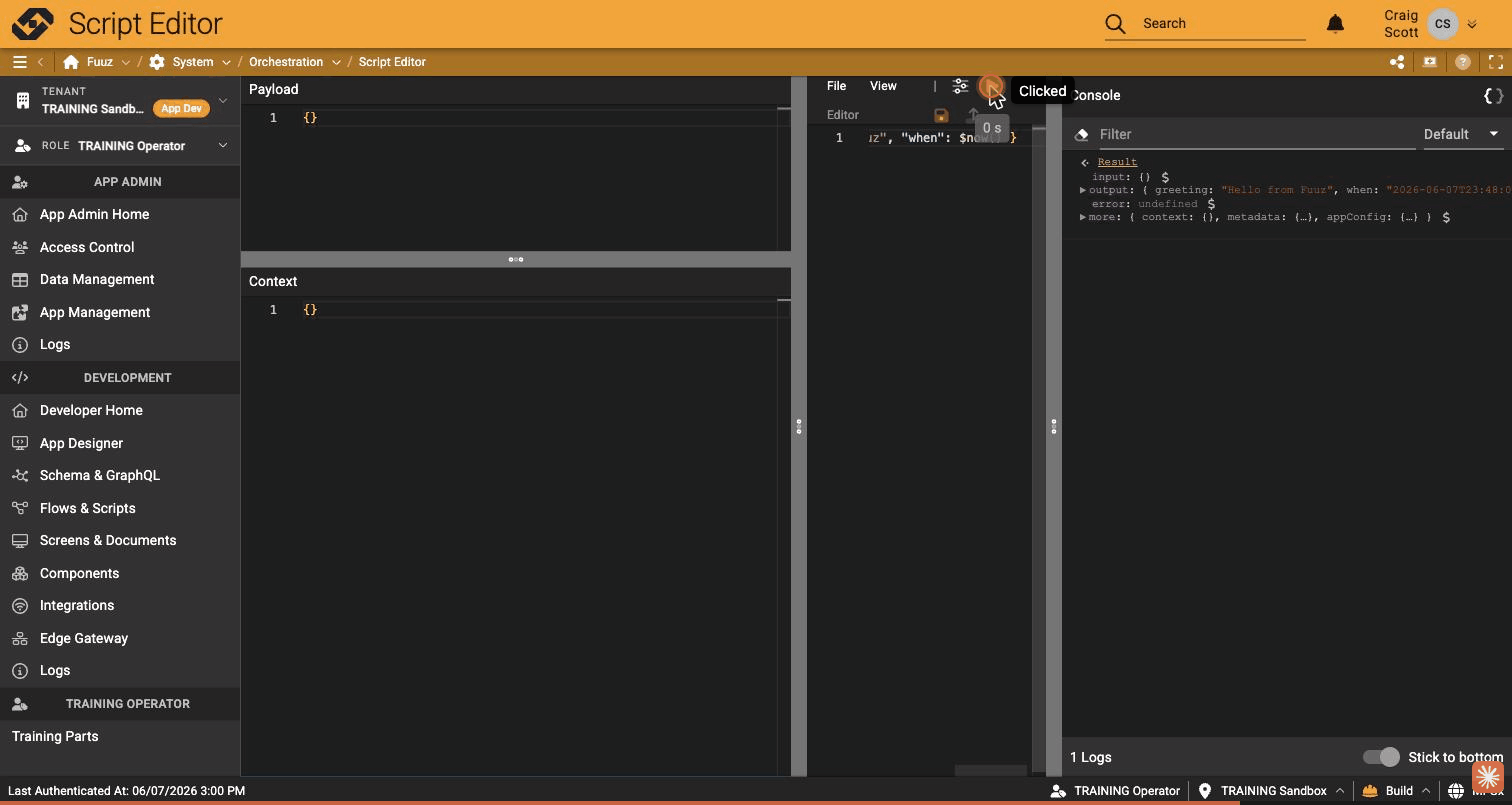Click the screen icon next to share icon
1512x805 pixels.
1430,62
